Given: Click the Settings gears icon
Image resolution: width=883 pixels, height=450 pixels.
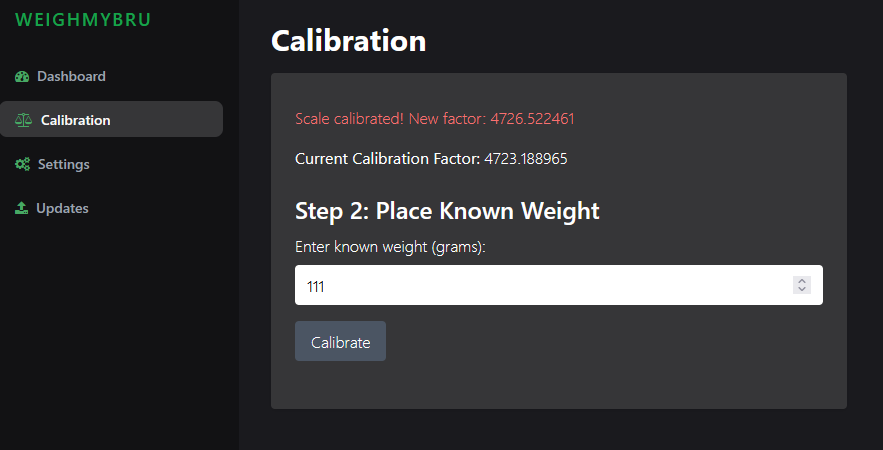Looking at the screenshot, I should tap(22, 164).
